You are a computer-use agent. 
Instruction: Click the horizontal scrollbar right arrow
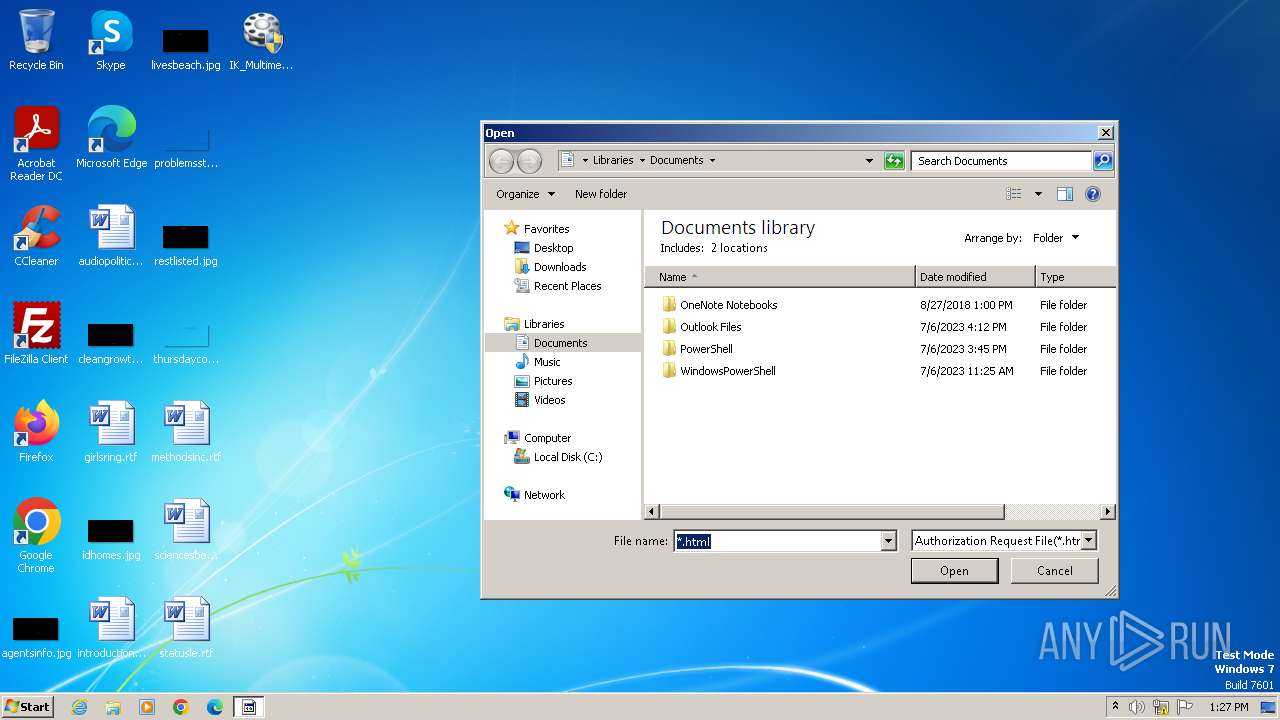coord(1107,512)
